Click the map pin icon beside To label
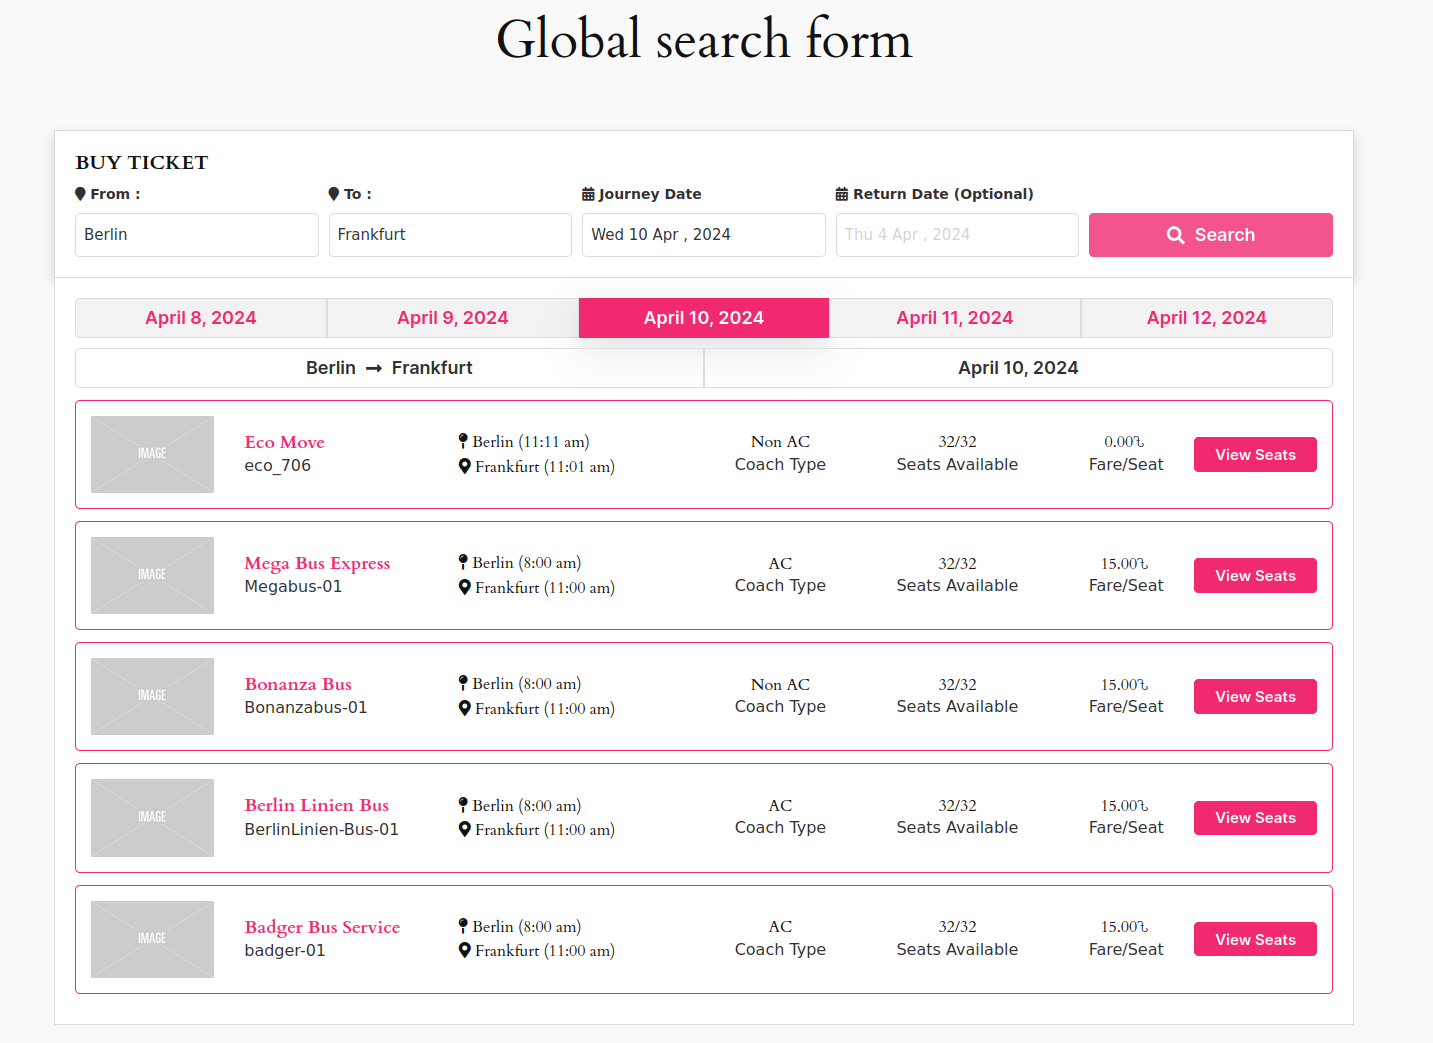The image size is (1433, 1043). coord(334,194)
